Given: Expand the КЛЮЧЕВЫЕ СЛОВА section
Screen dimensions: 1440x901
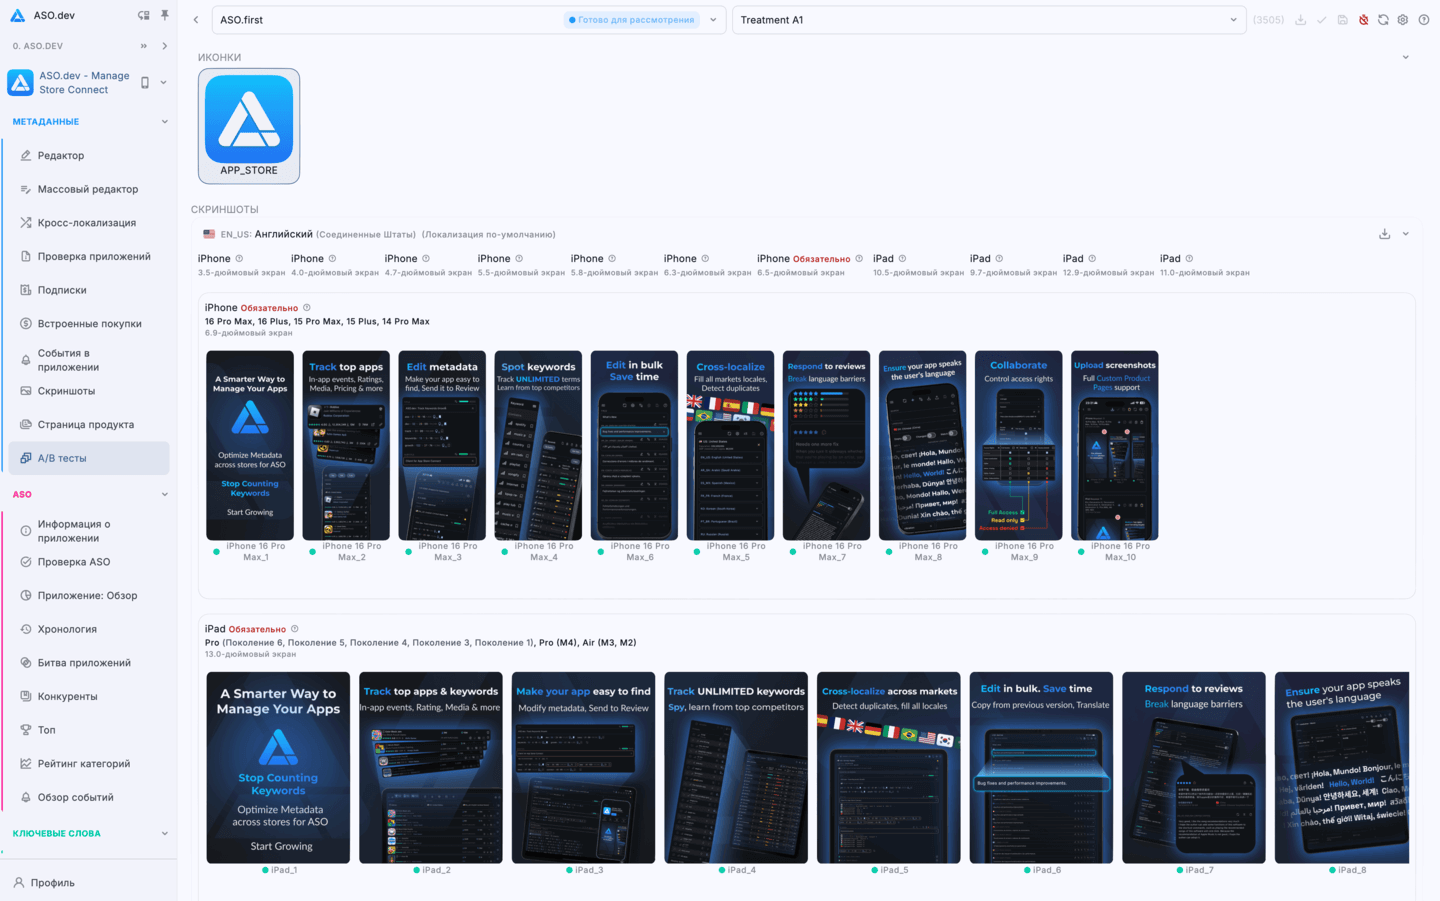Looking at the screenshot, I should [x=164, y=832].
